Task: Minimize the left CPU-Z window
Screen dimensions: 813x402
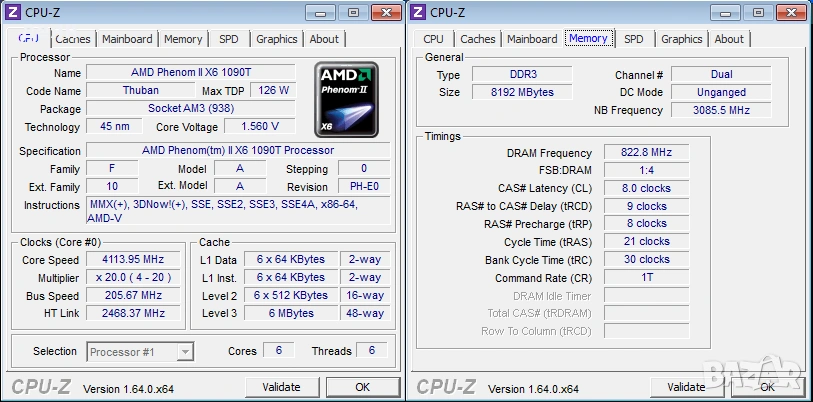Action: (x=320, y=12)
